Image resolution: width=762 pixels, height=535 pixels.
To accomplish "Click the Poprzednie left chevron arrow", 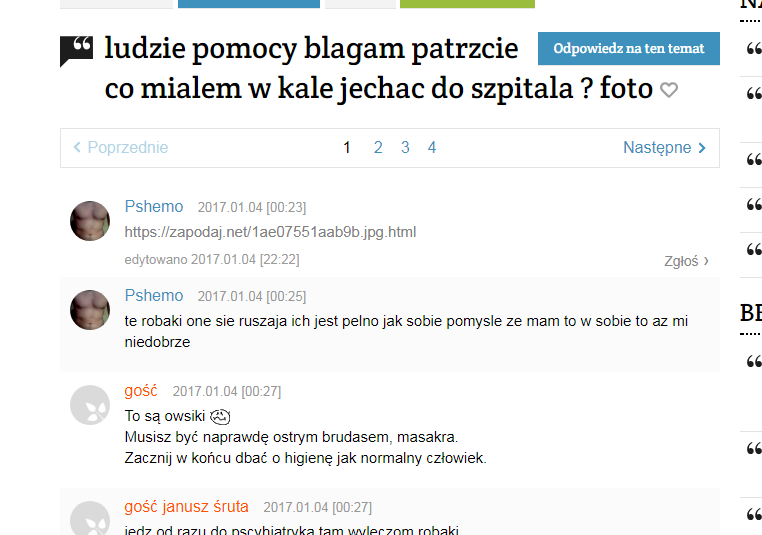I will pos(77,147).
